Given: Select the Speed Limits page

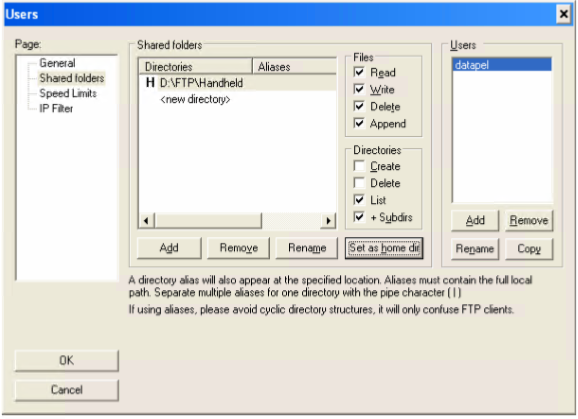Looking at the screenshot, I should point(68,93).
